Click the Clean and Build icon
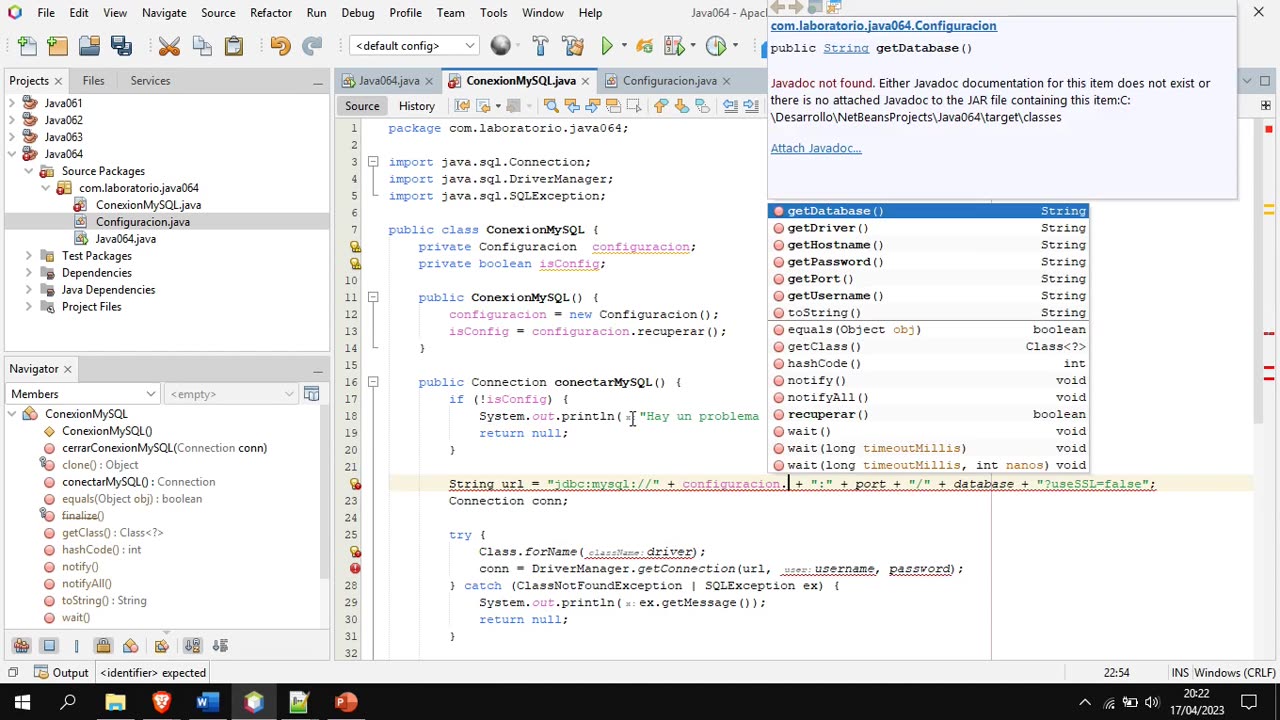This screenshot has width=1280, height=720. [573, 46]
